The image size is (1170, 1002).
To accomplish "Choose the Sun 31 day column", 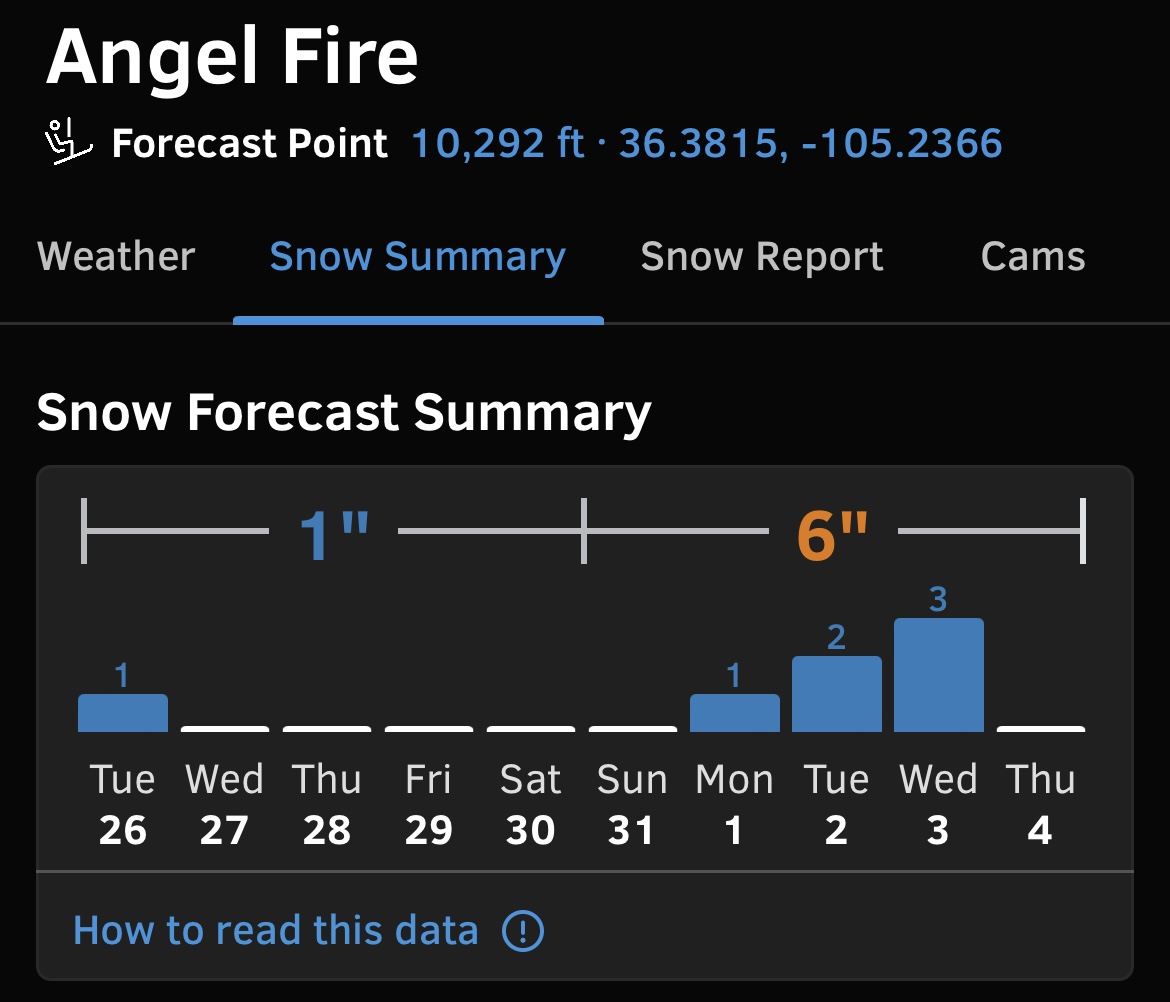I will [632, 804].
